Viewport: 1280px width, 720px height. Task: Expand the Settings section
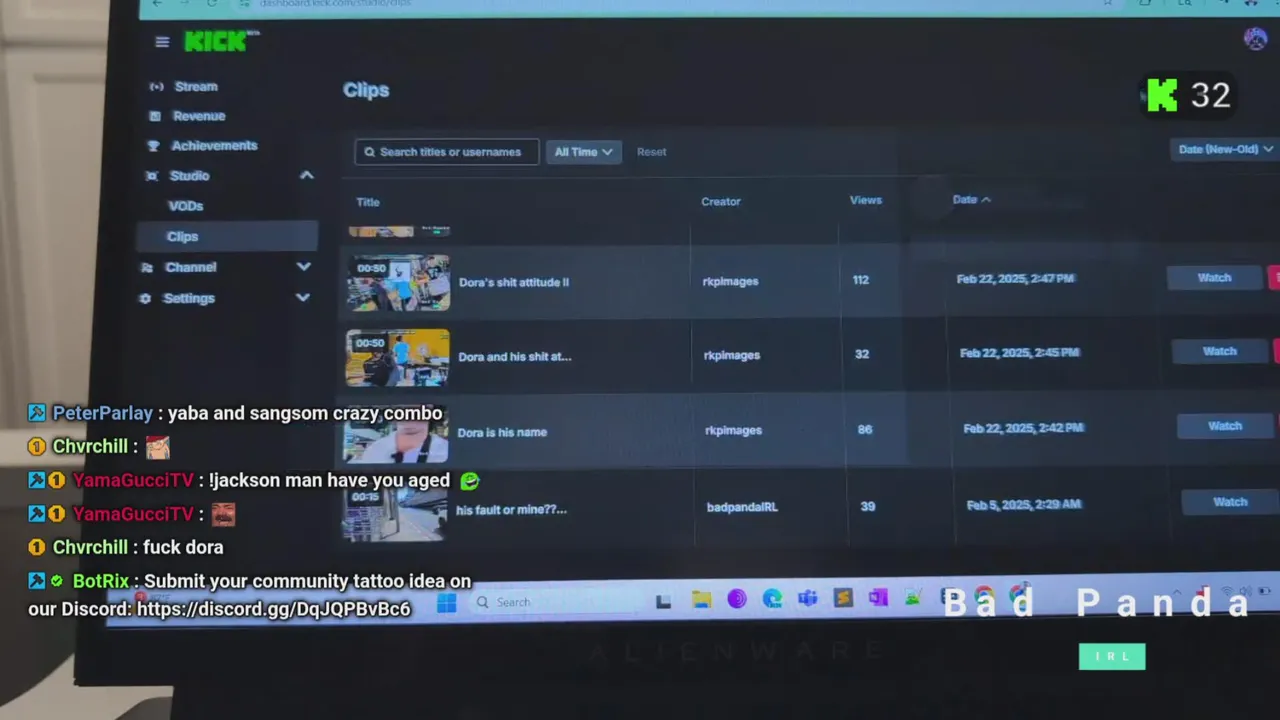pos(303,298)
